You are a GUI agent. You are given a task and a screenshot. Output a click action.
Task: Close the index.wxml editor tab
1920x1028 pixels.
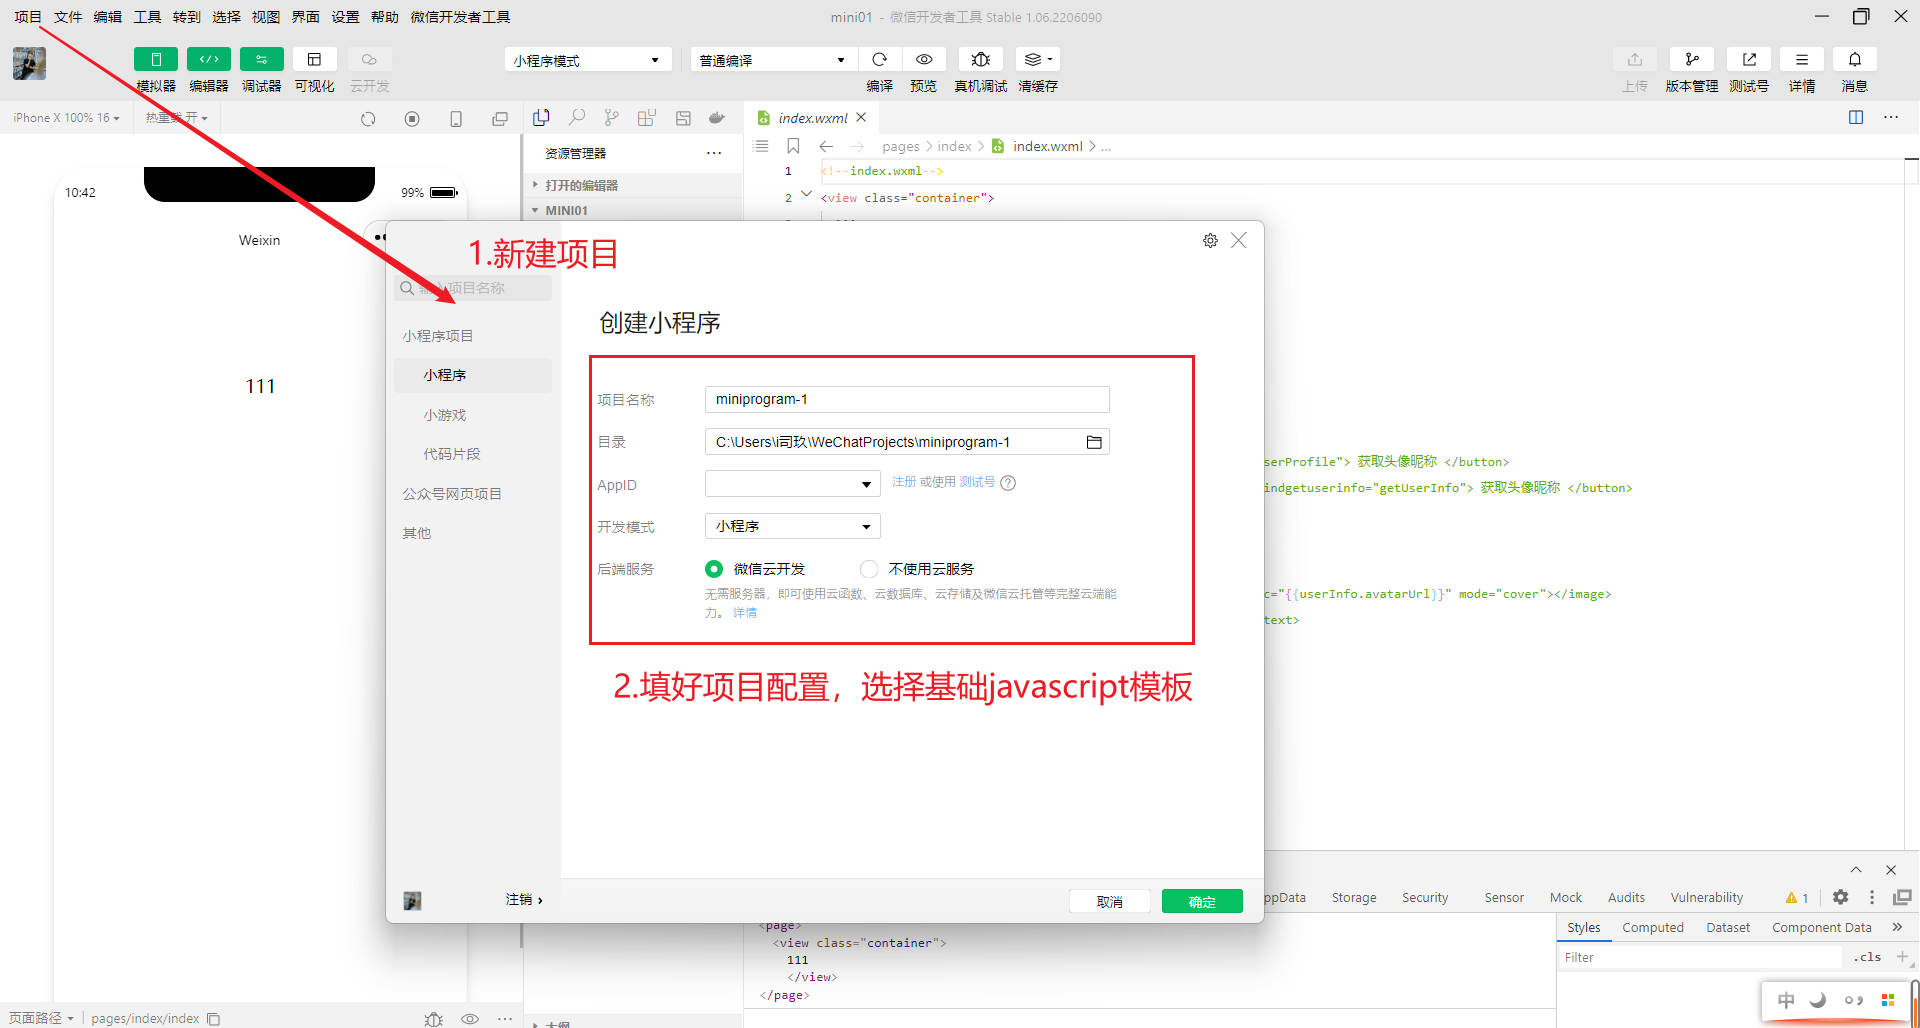pyautogui.click(x=861, y=117)
